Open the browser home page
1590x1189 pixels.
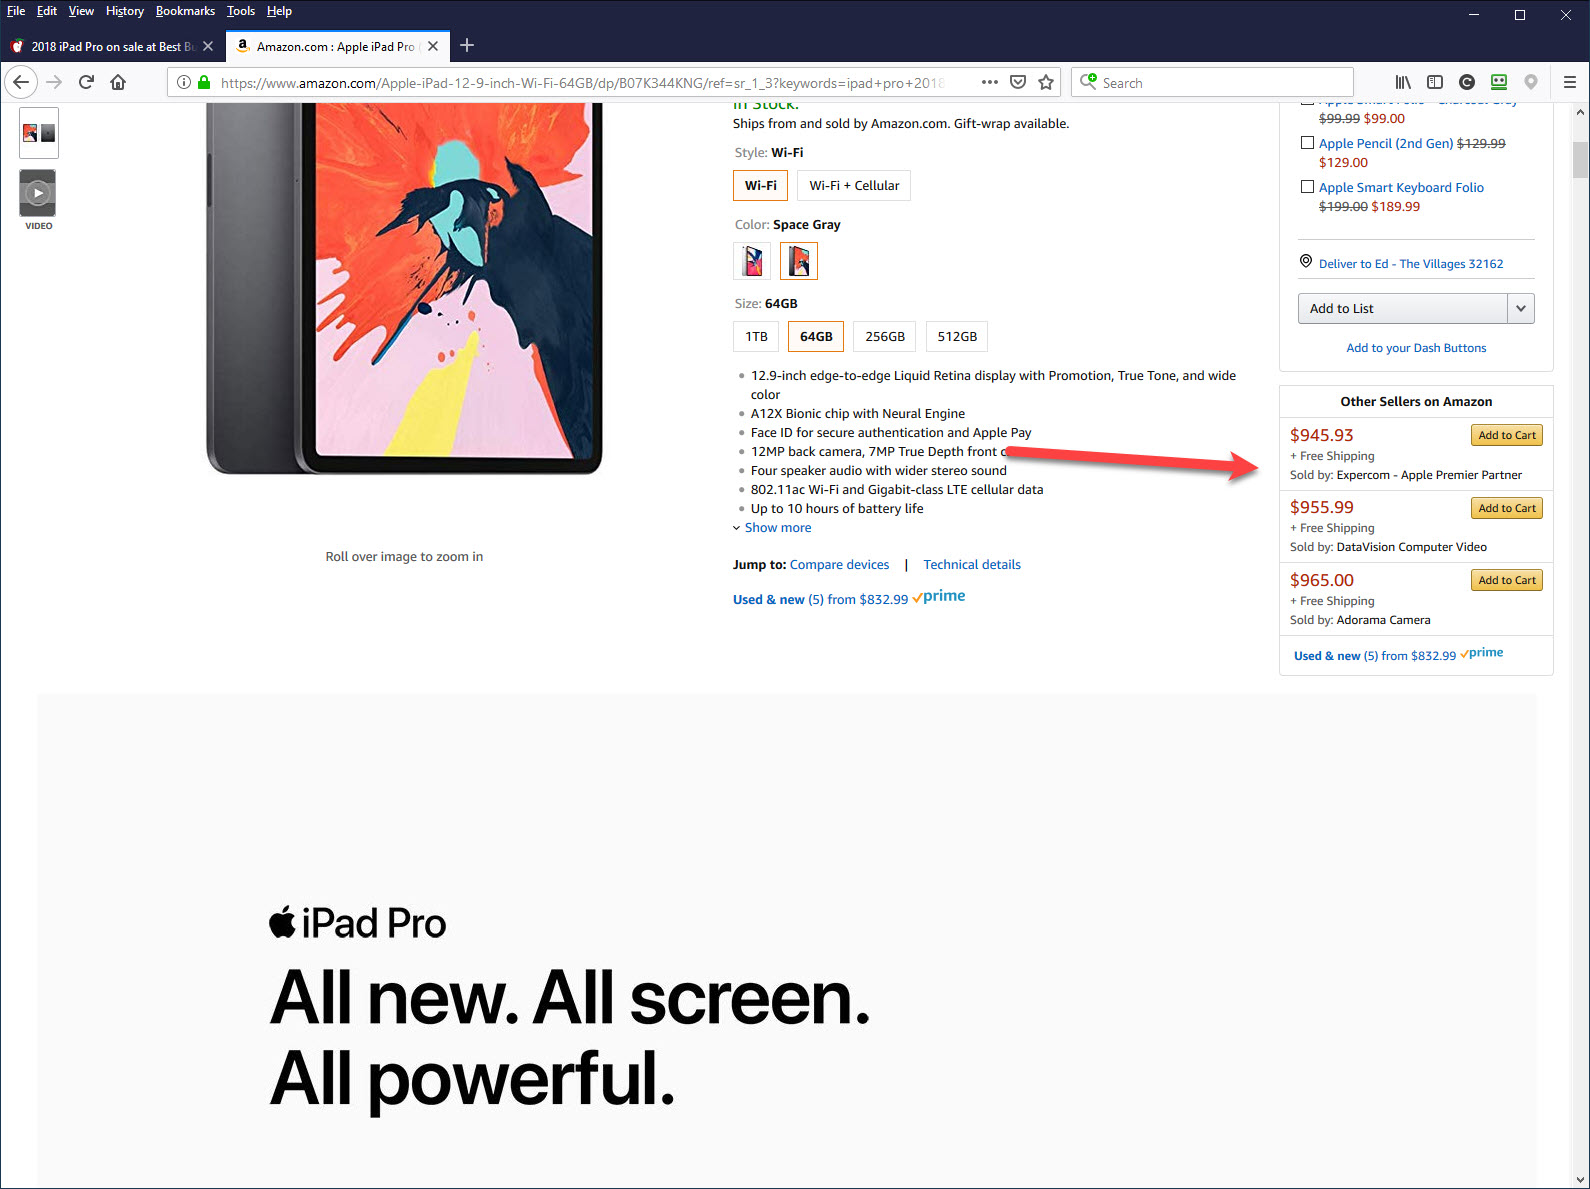(x=118, y=82)
